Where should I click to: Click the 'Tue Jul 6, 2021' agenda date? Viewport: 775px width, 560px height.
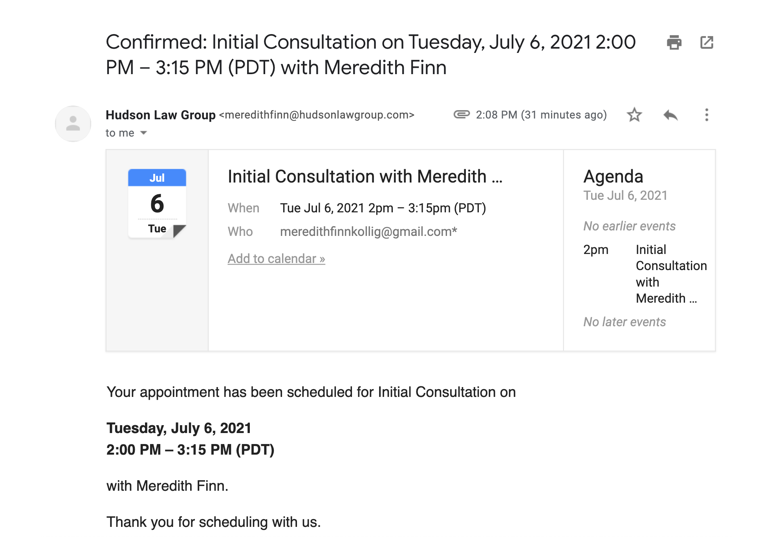pos(625,196)
